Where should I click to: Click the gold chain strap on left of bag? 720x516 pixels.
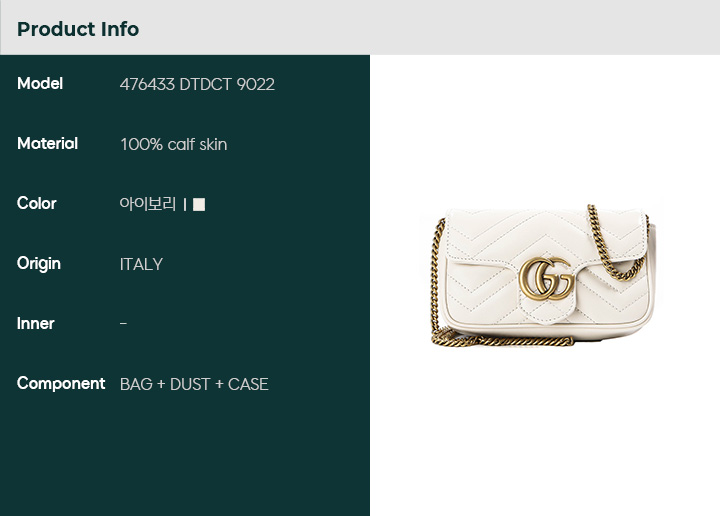435,280
